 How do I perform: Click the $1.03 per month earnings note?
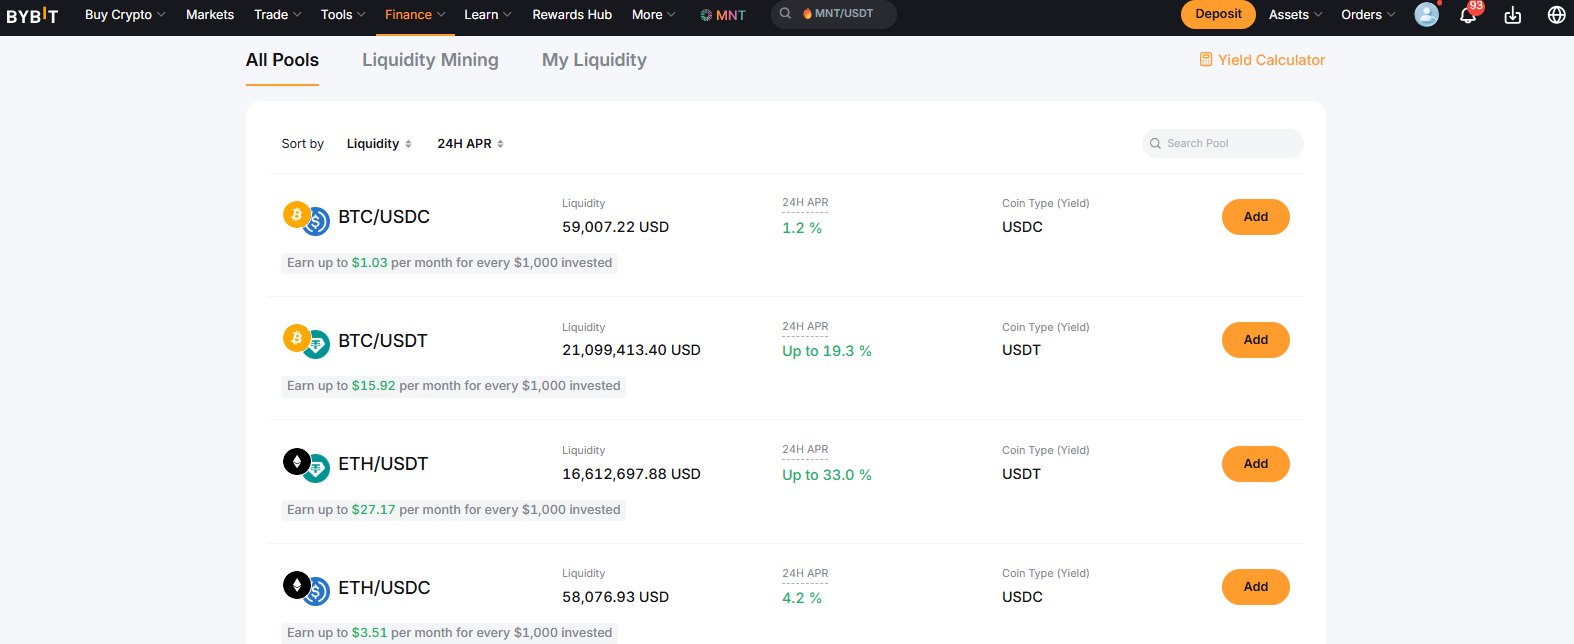pos(449,263)
